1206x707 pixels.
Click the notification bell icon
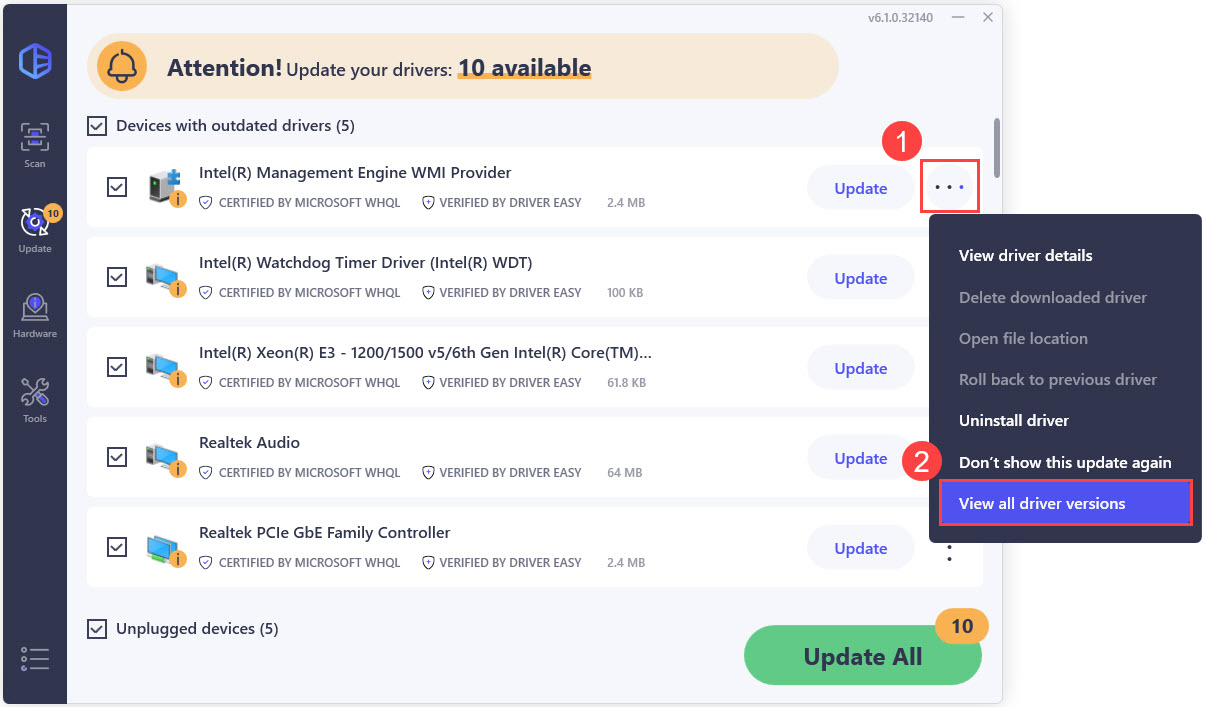tap(122, 67)
